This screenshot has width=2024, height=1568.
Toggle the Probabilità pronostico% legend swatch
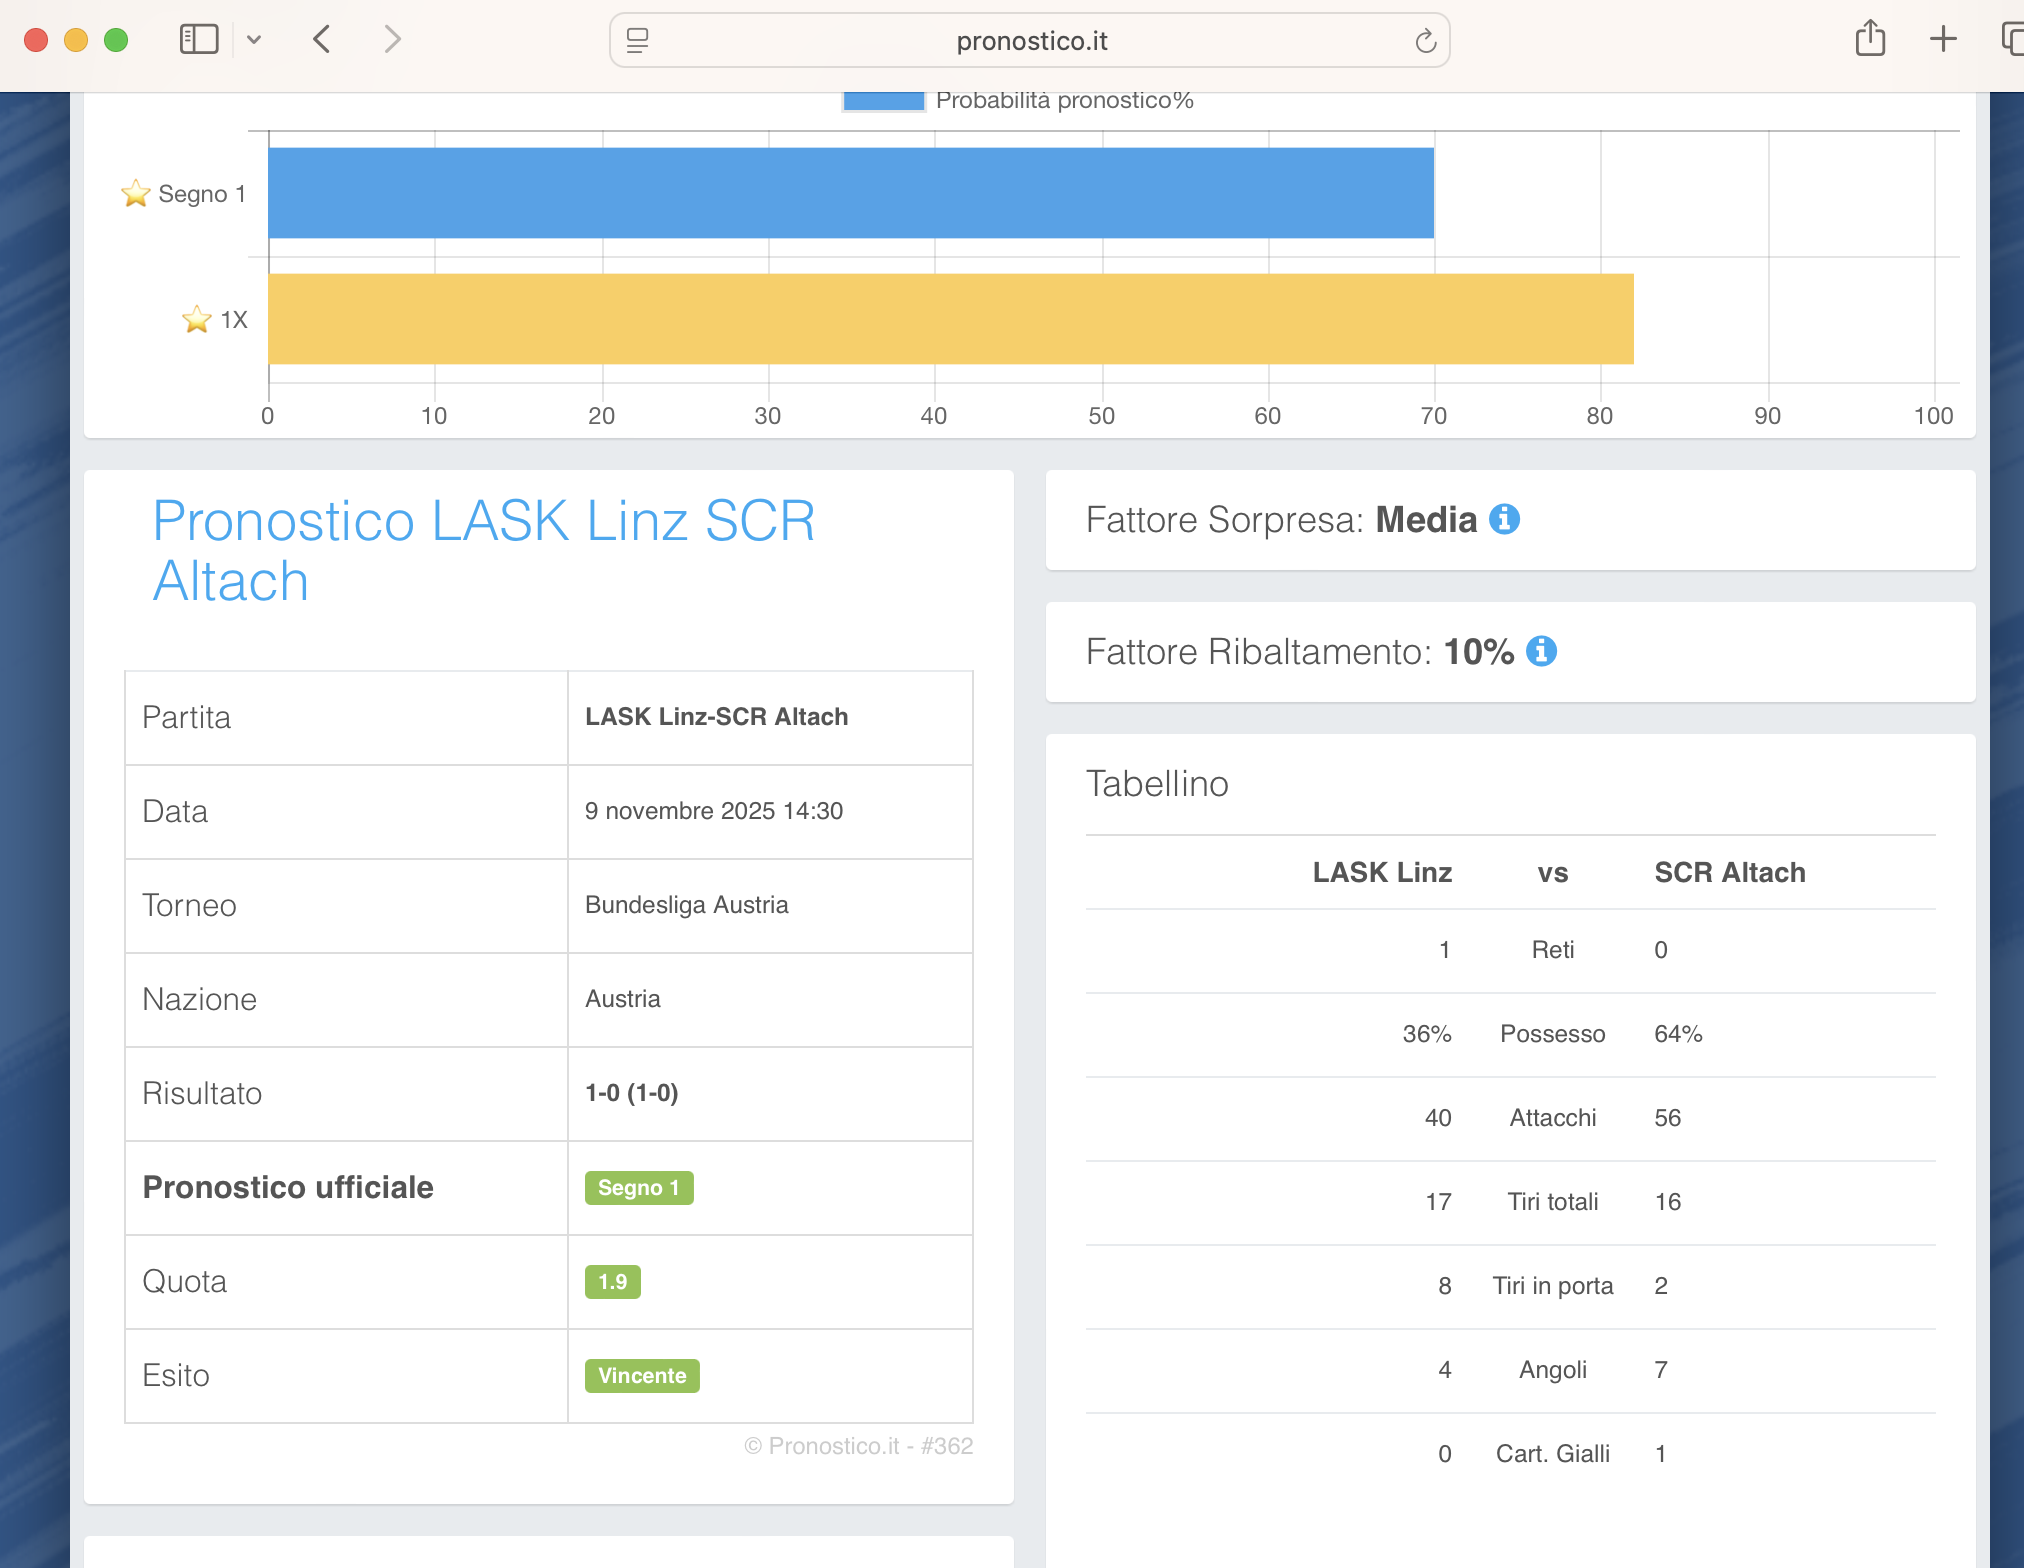(x=883, y=101)
